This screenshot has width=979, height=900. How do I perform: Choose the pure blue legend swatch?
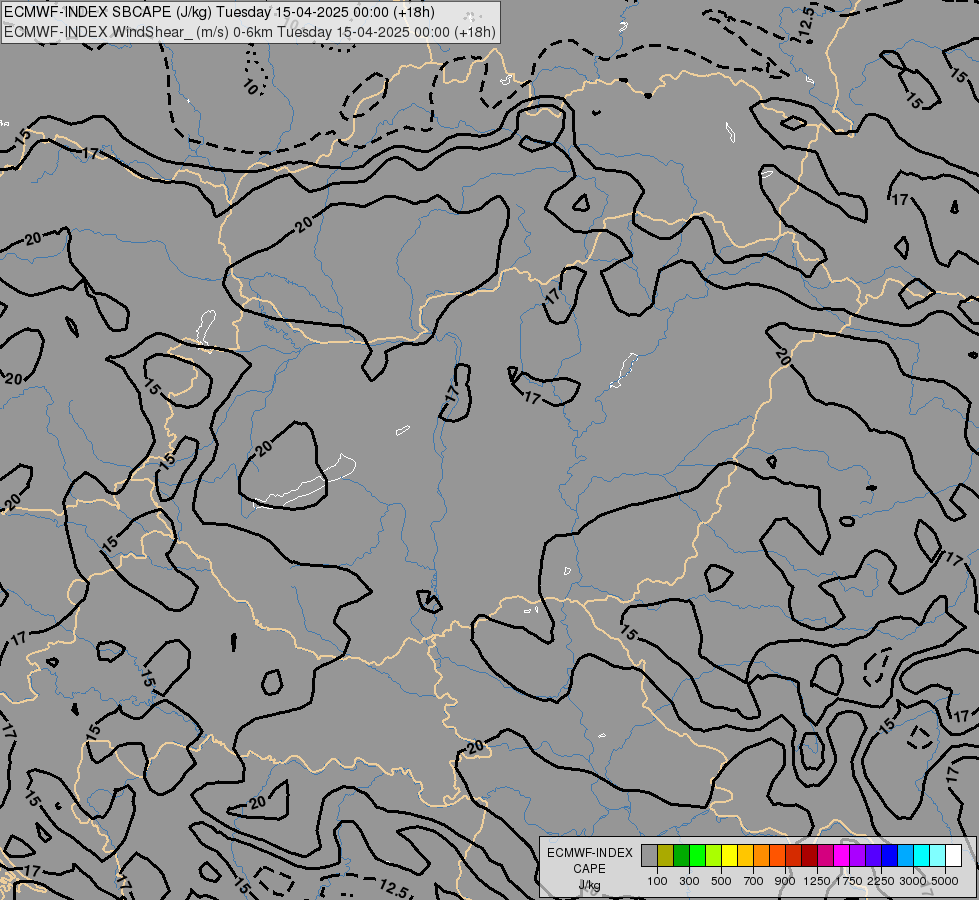[x=889, y=855]
